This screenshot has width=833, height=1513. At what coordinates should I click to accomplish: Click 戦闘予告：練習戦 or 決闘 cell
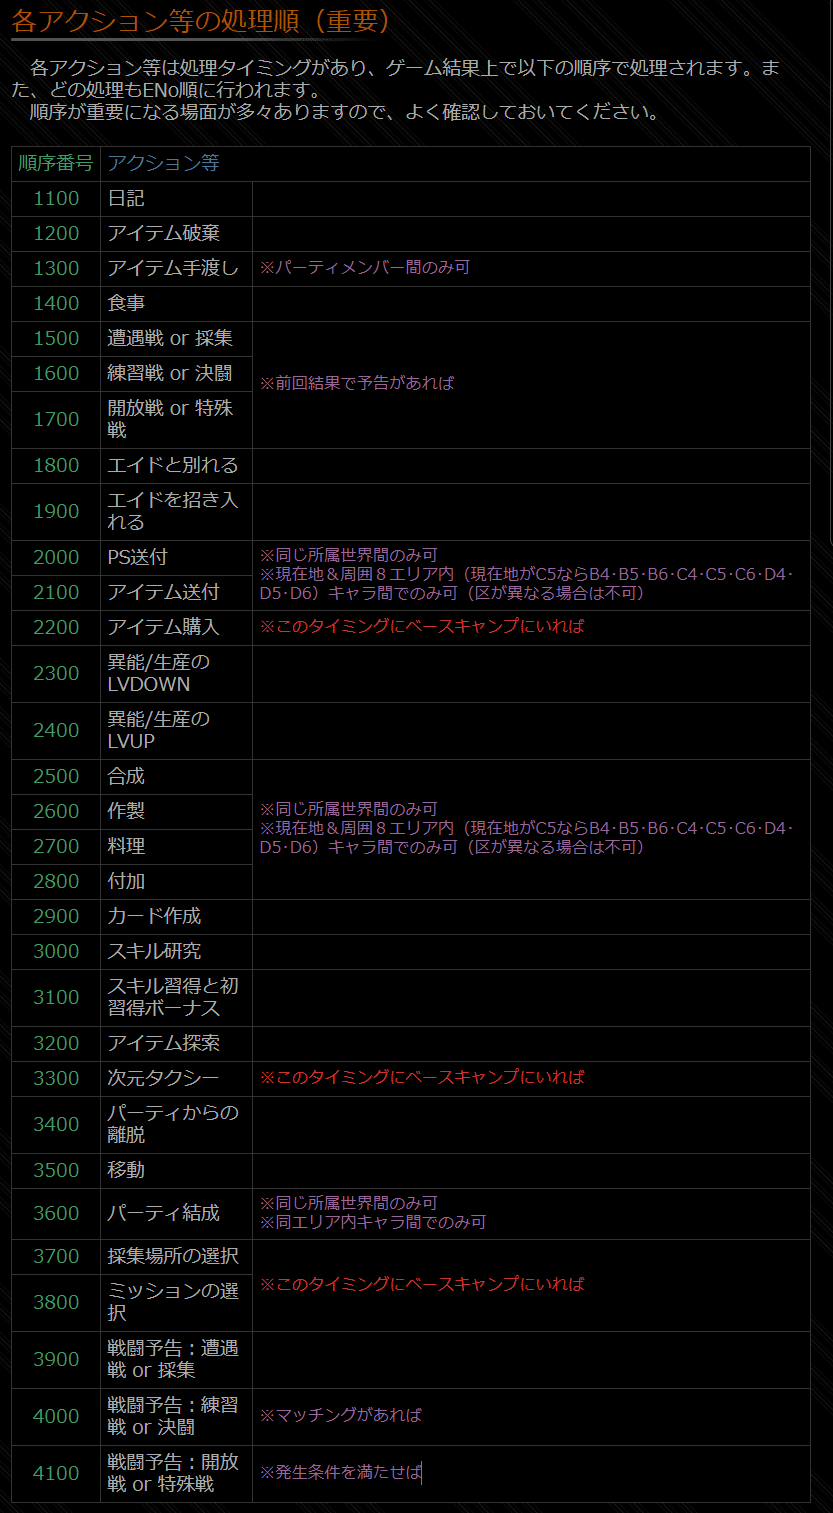pyautogui.click(x=176, y=1417)
